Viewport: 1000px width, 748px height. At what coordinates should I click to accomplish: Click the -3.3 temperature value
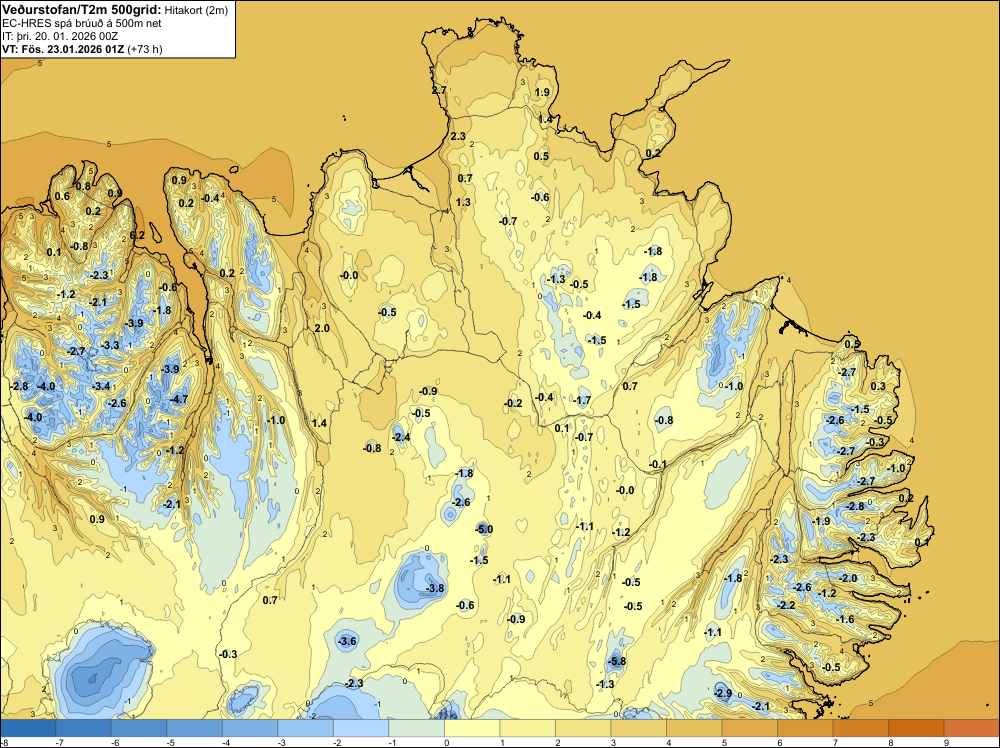click(110, 345)
